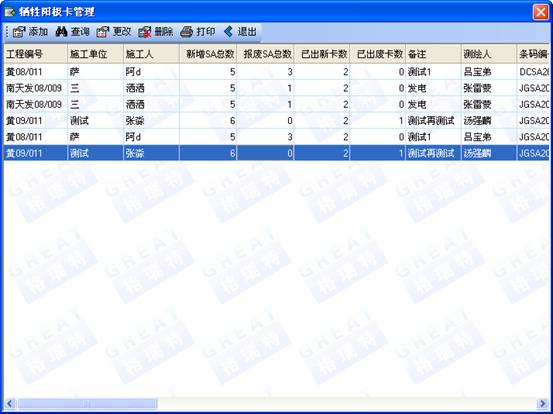Viewport: 553px width, 414px height.
Task: Click 测试 unit cell in the highlighted row
Action: [x=95, y=153]
